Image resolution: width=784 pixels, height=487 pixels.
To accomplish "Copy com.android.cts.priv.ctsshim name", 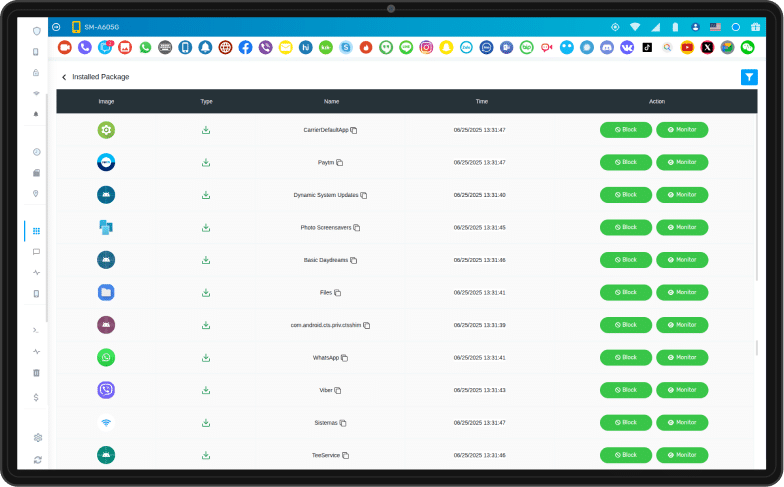I will pos(366,325).
